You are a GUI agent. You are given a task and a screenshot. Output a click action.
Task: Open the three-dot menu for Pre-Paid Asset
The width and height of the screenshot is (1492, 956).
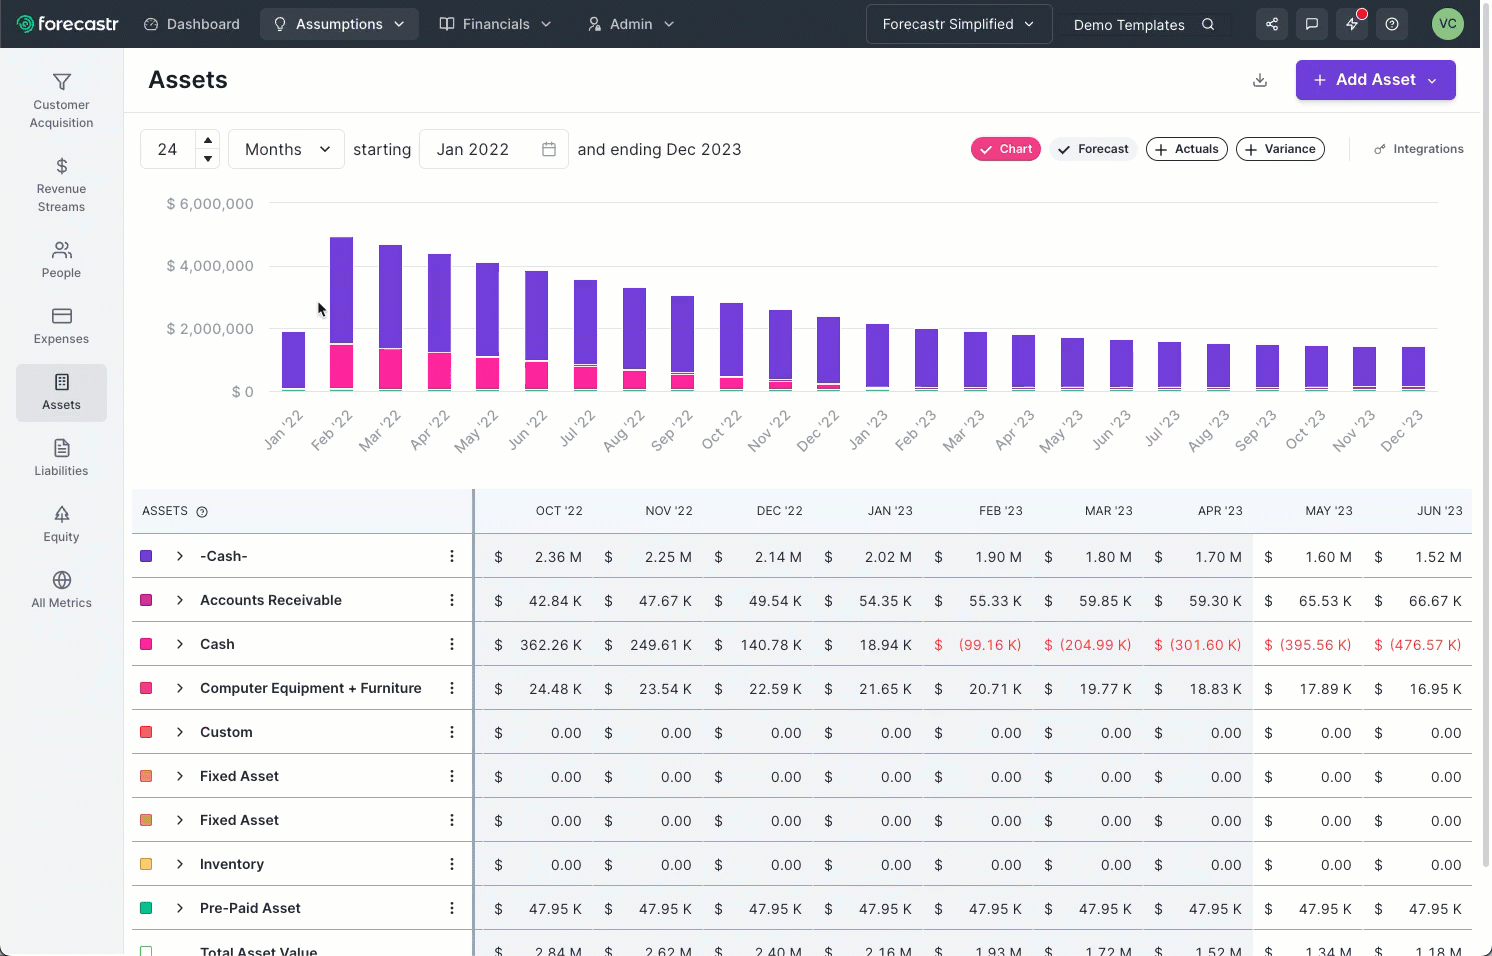click(x=451, y=908)
